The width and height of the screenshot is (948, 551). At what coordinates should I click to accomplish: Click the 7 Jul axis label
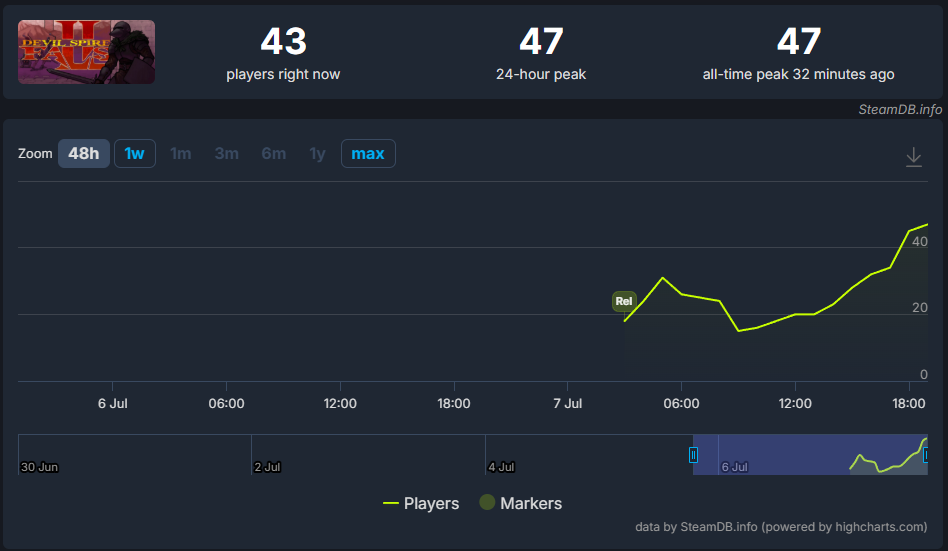pos(568,403)
